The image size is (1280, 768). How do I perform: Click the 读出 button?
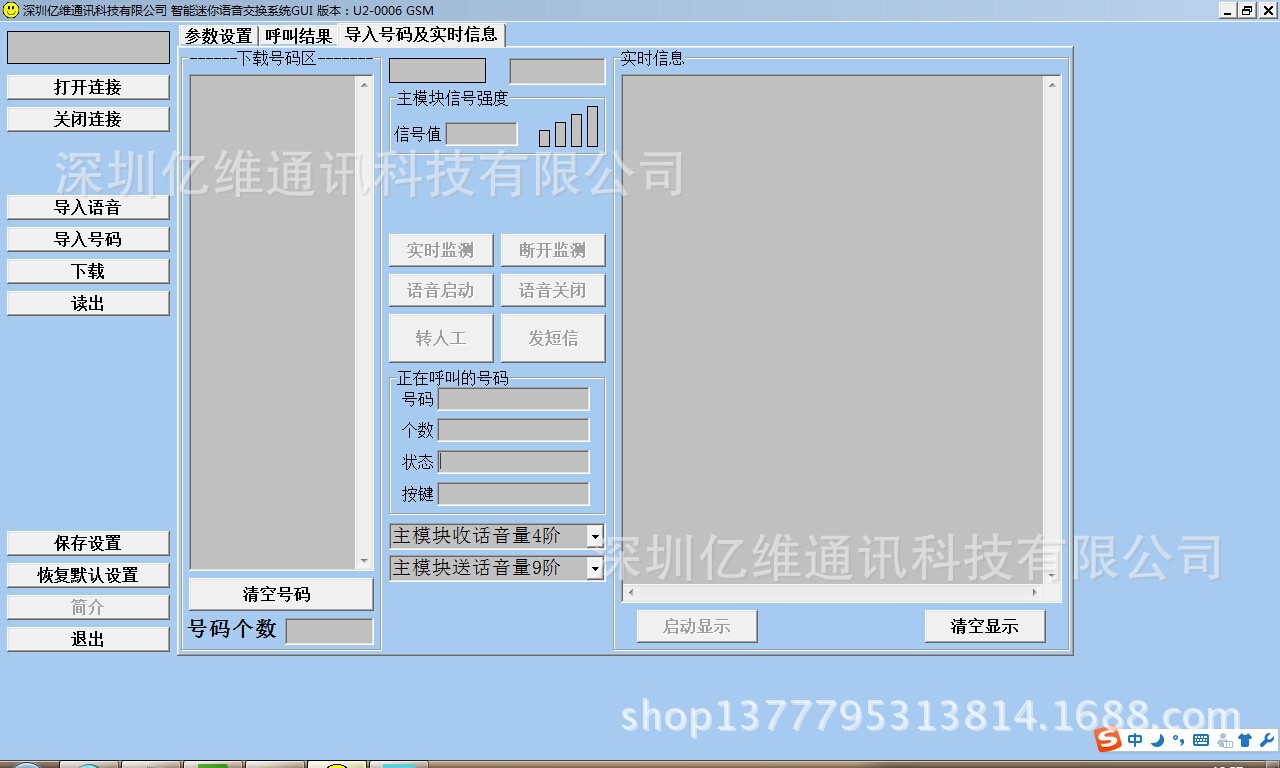click(88, 303)
